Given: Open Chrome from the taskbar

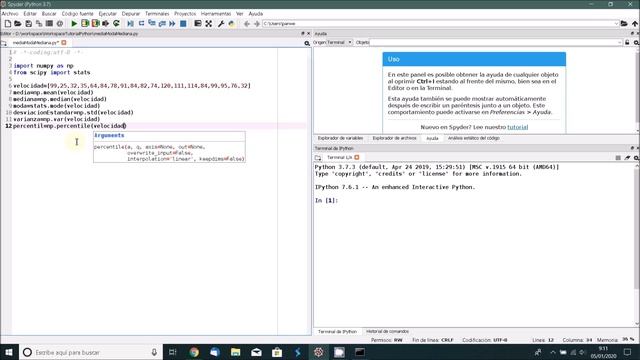Looking at the screenshot, I should 194,352.
